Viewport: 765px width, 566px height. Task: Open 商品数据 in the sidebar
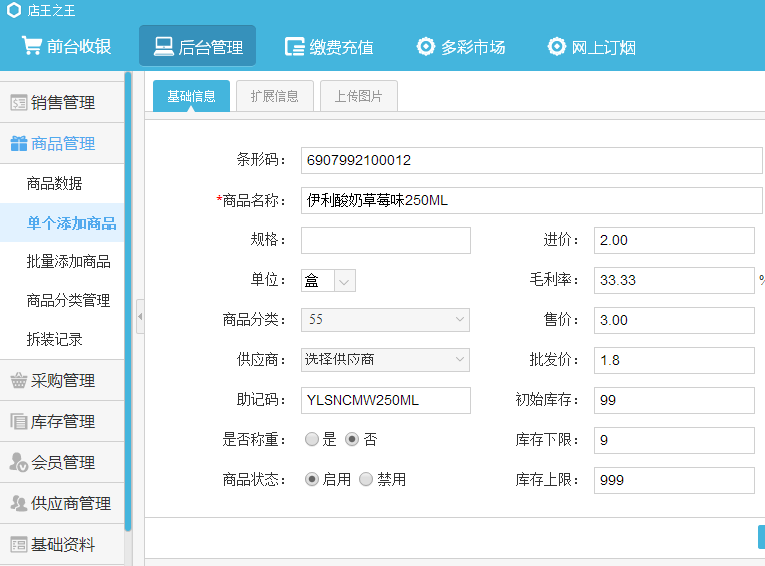point(62,183)
